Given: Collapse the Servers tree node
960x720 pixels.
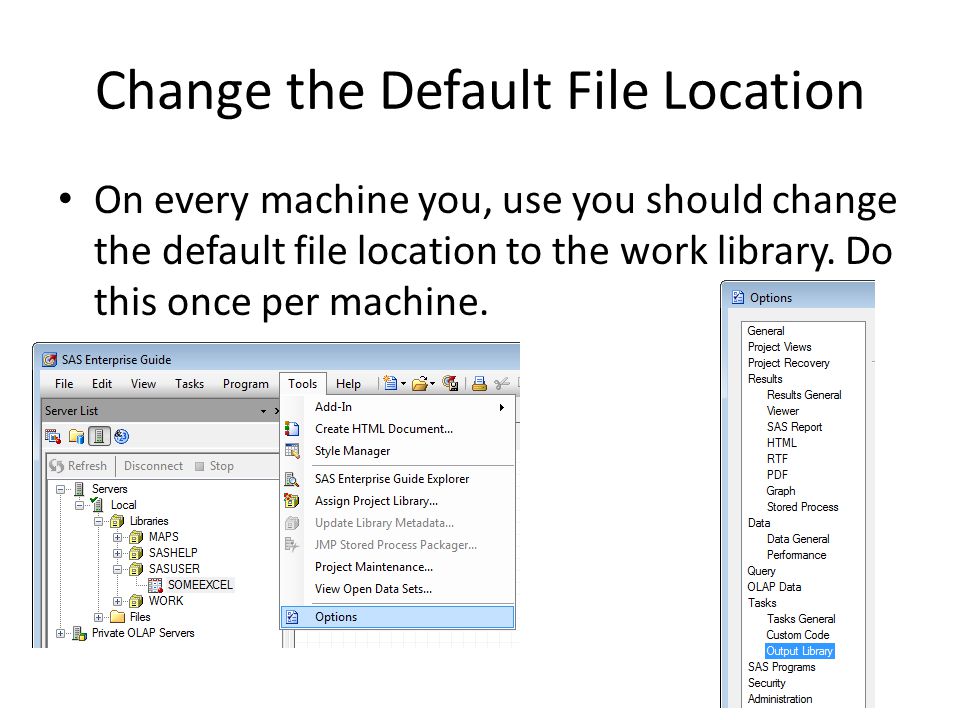Looking at the screenshot, I should [61, 489].
